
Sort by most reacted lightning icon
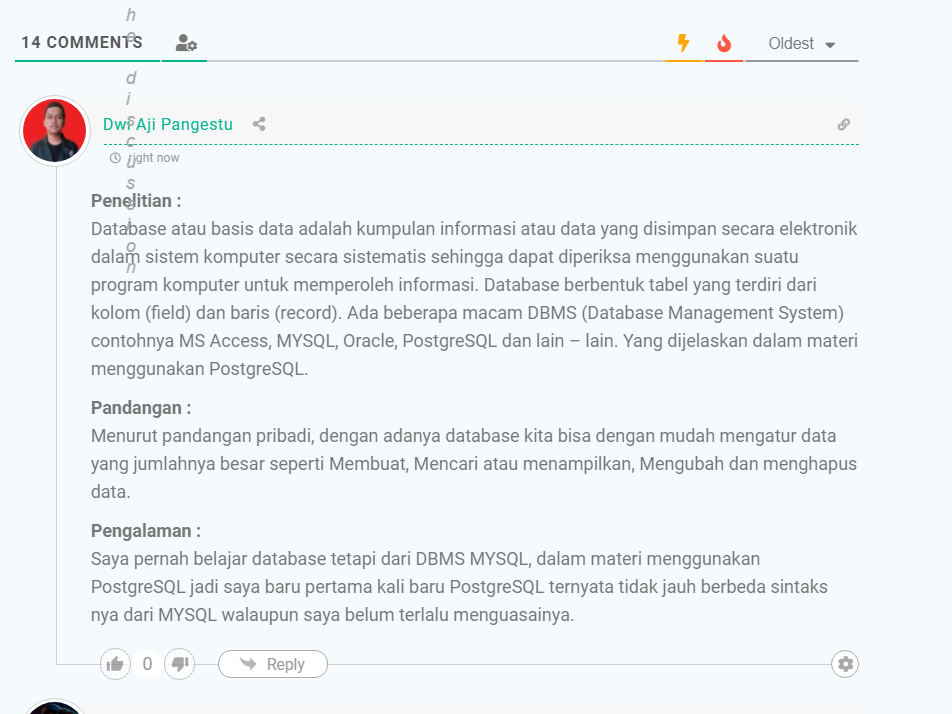pyautogui.click(x=684, y=43)
